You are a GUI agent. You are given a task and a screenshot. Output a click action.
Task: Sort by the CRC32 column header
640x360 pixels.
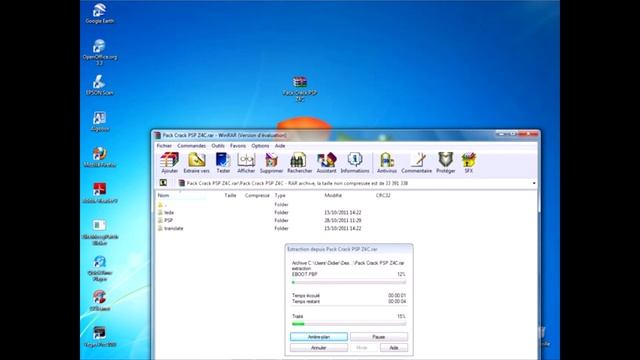point(383,196)
